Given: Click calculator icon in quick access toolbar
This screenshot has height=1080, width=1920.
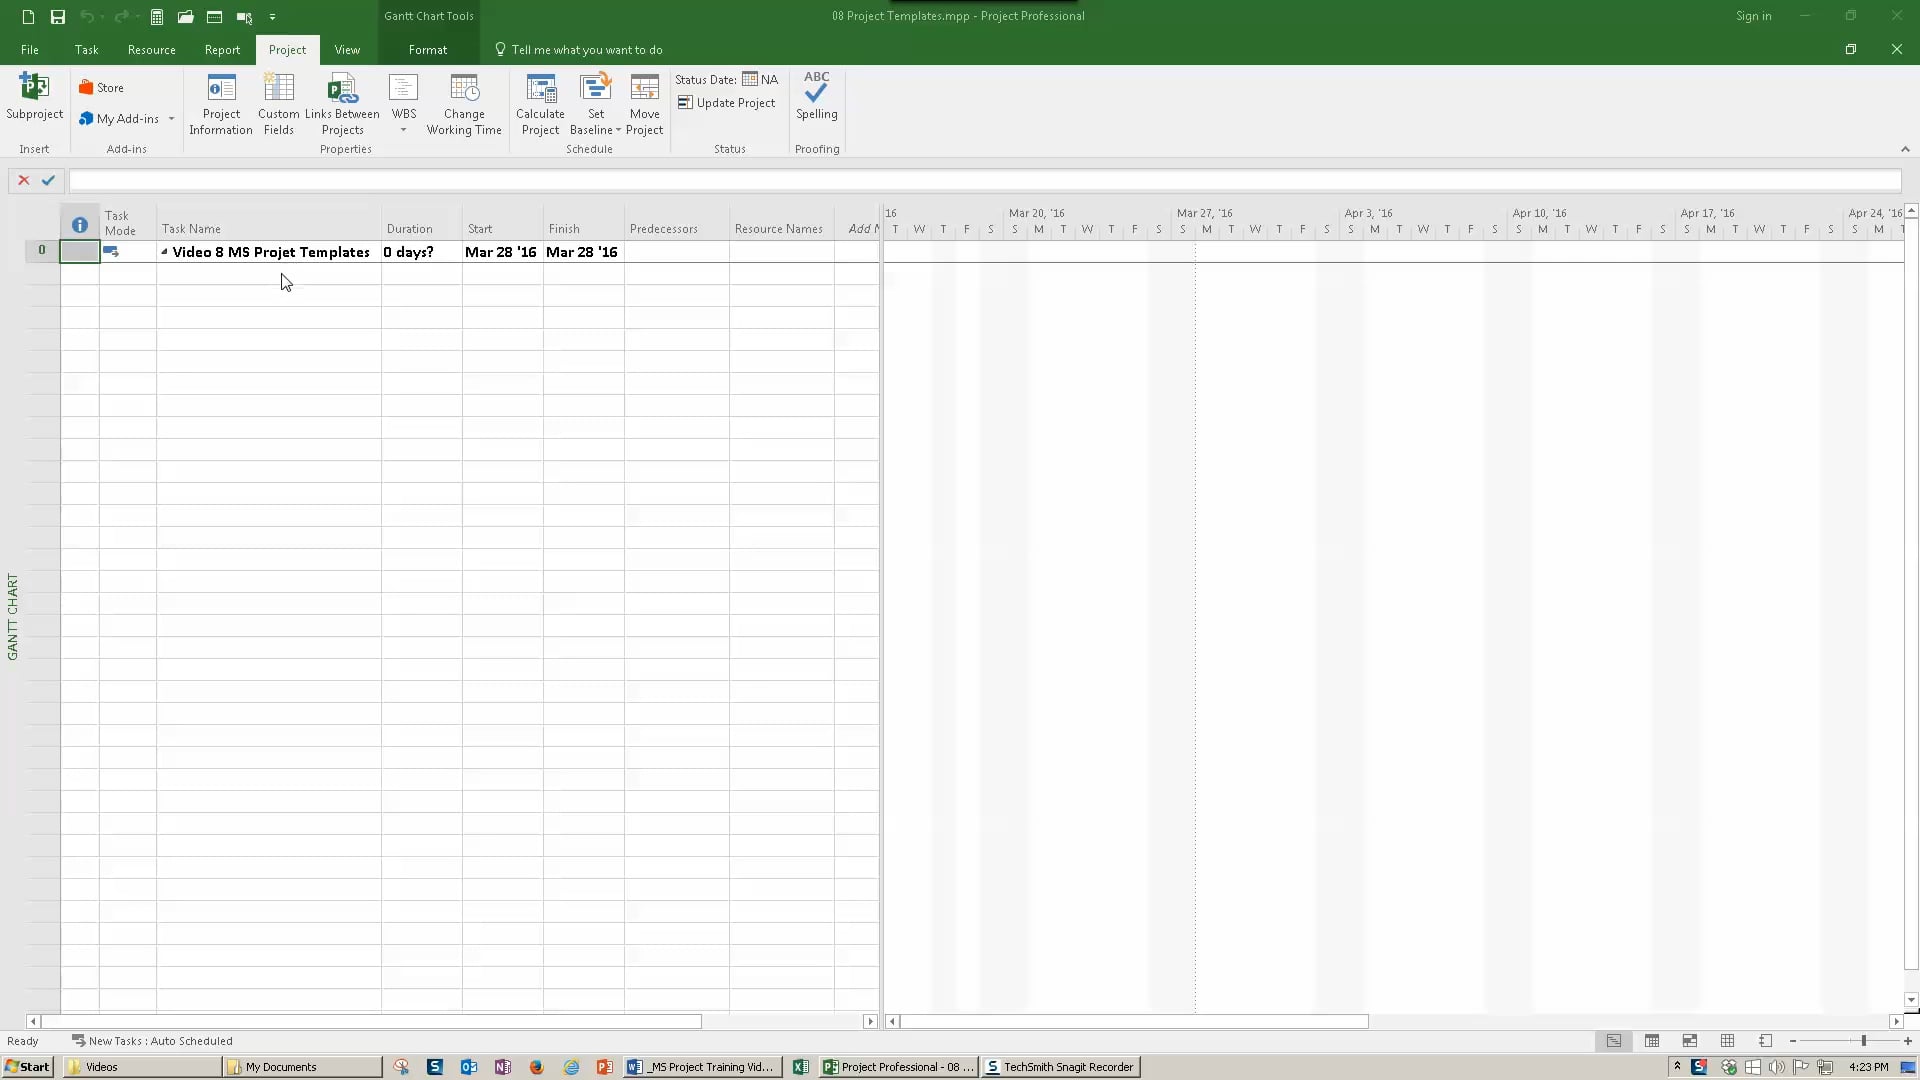Looking at the screenshot, I should 156,16.
